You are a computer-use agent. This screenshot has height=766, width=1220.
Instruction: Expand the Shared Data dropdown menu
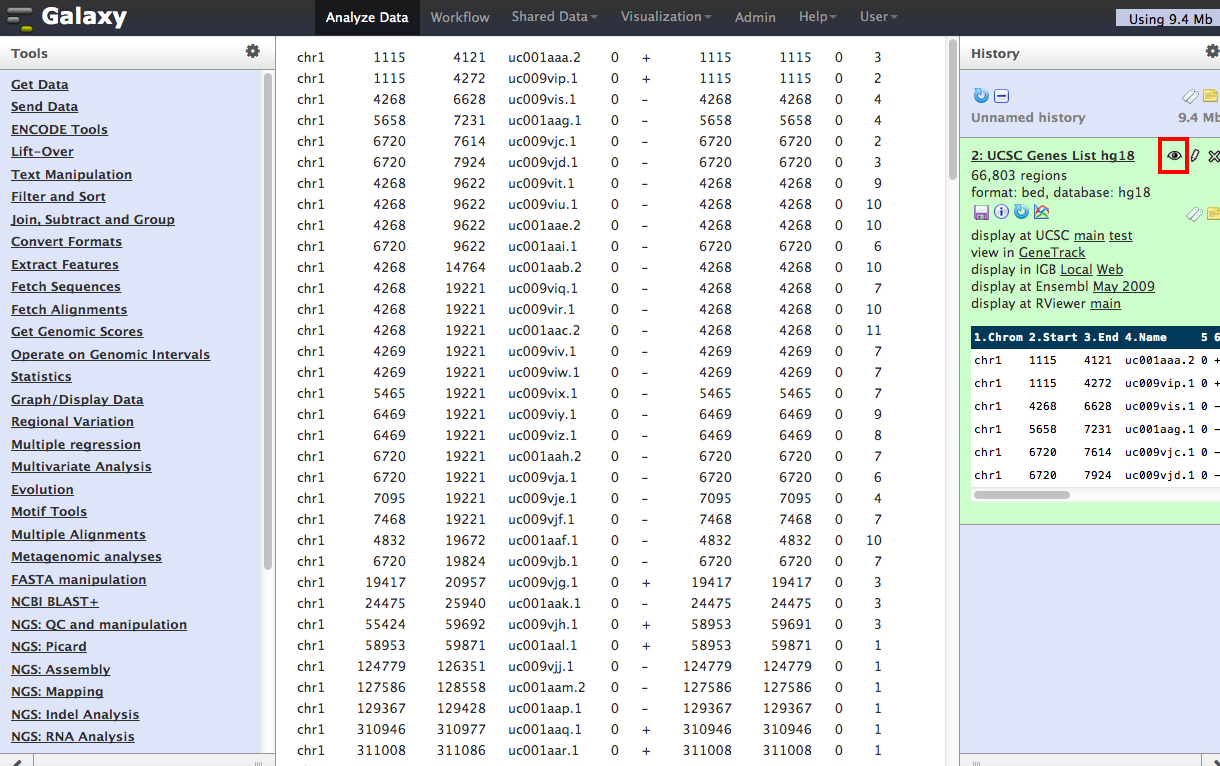554,17
